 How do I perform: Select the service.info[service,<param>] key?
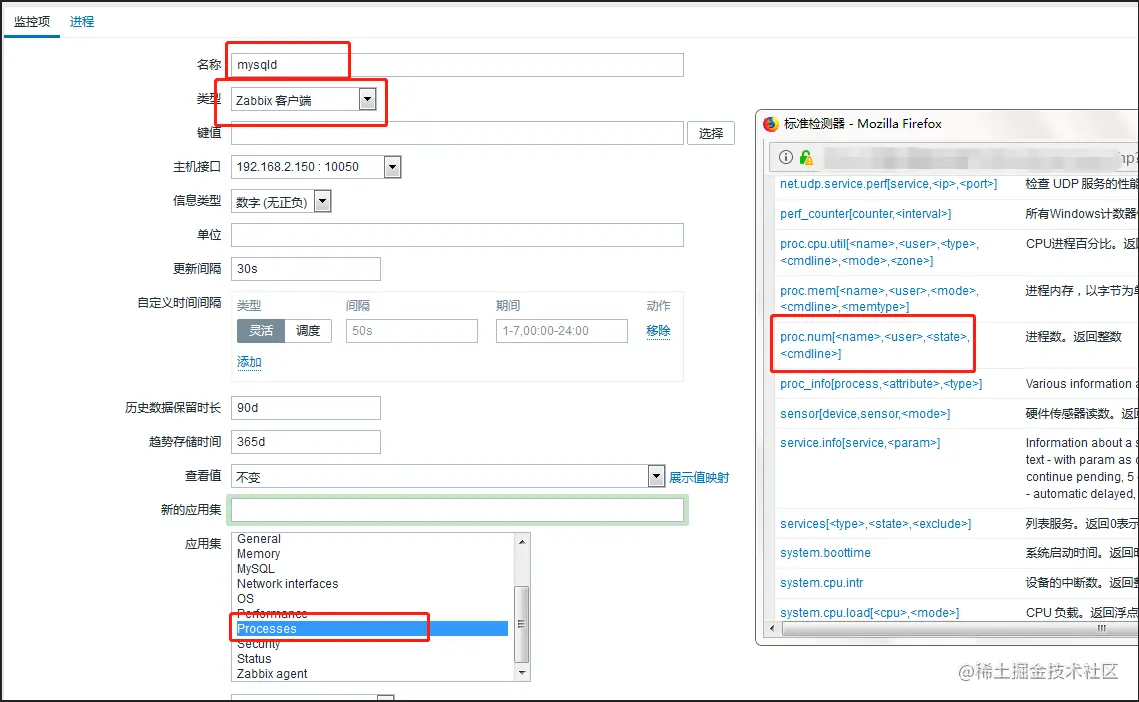[x=860, y=443]
